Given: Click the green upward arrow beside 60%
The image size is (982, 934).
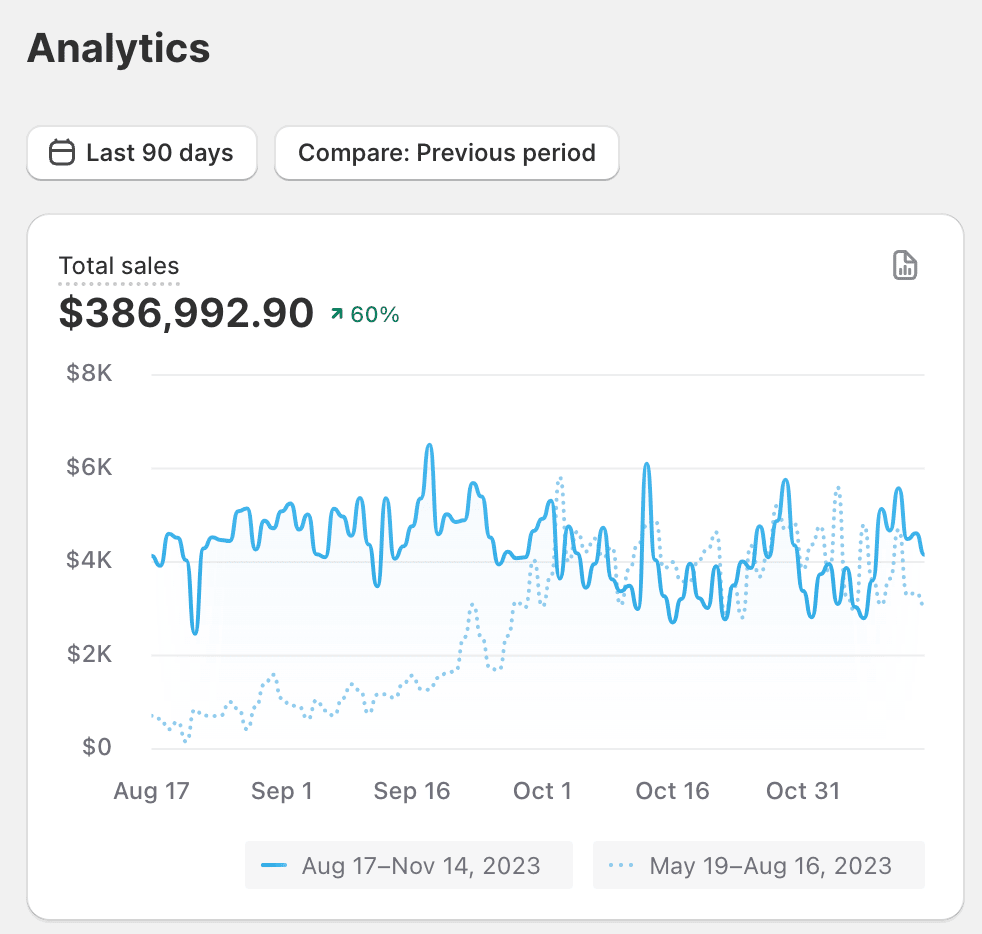Looking at the screenshot, I should (x=337, y=315).
